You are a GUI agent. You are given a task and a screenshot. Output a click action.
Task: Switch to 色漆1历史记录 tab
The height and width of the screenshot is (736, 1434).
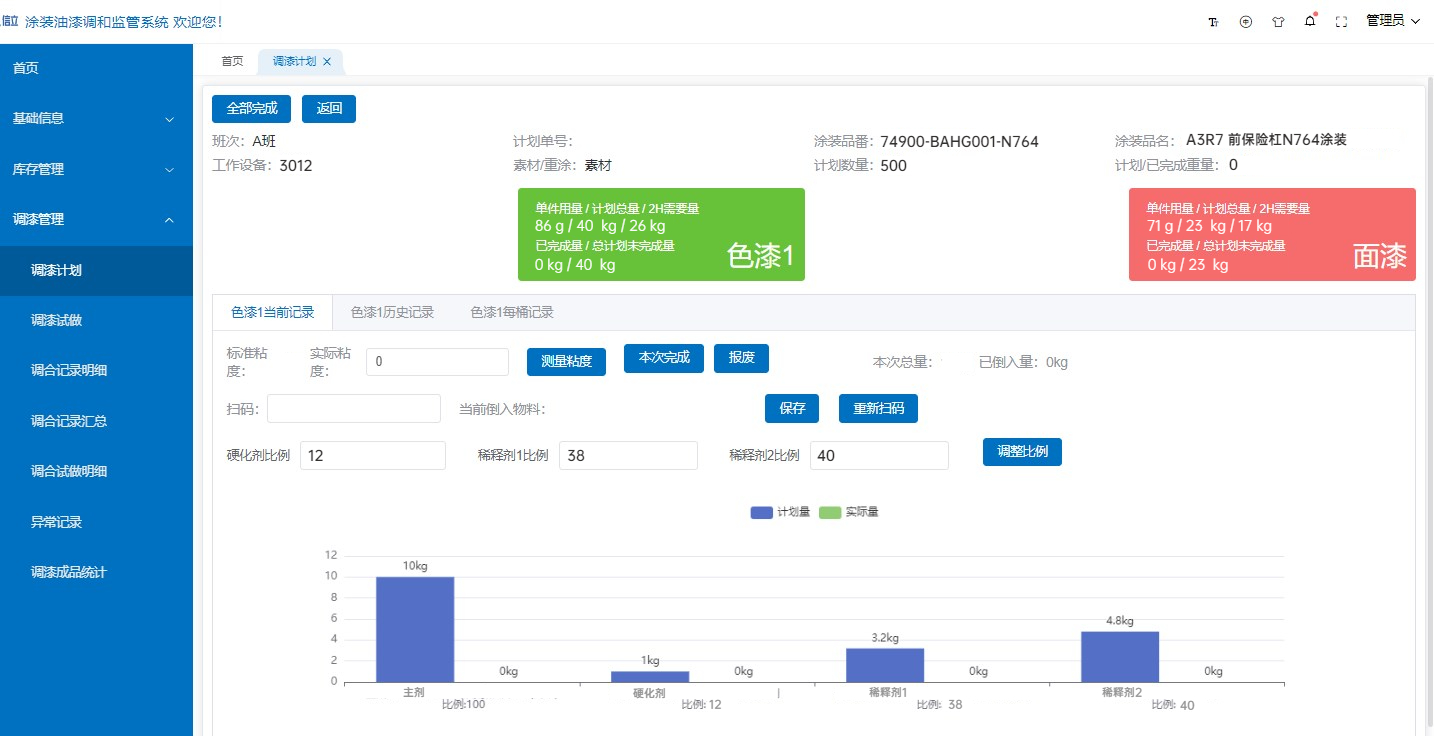(392, 312)
